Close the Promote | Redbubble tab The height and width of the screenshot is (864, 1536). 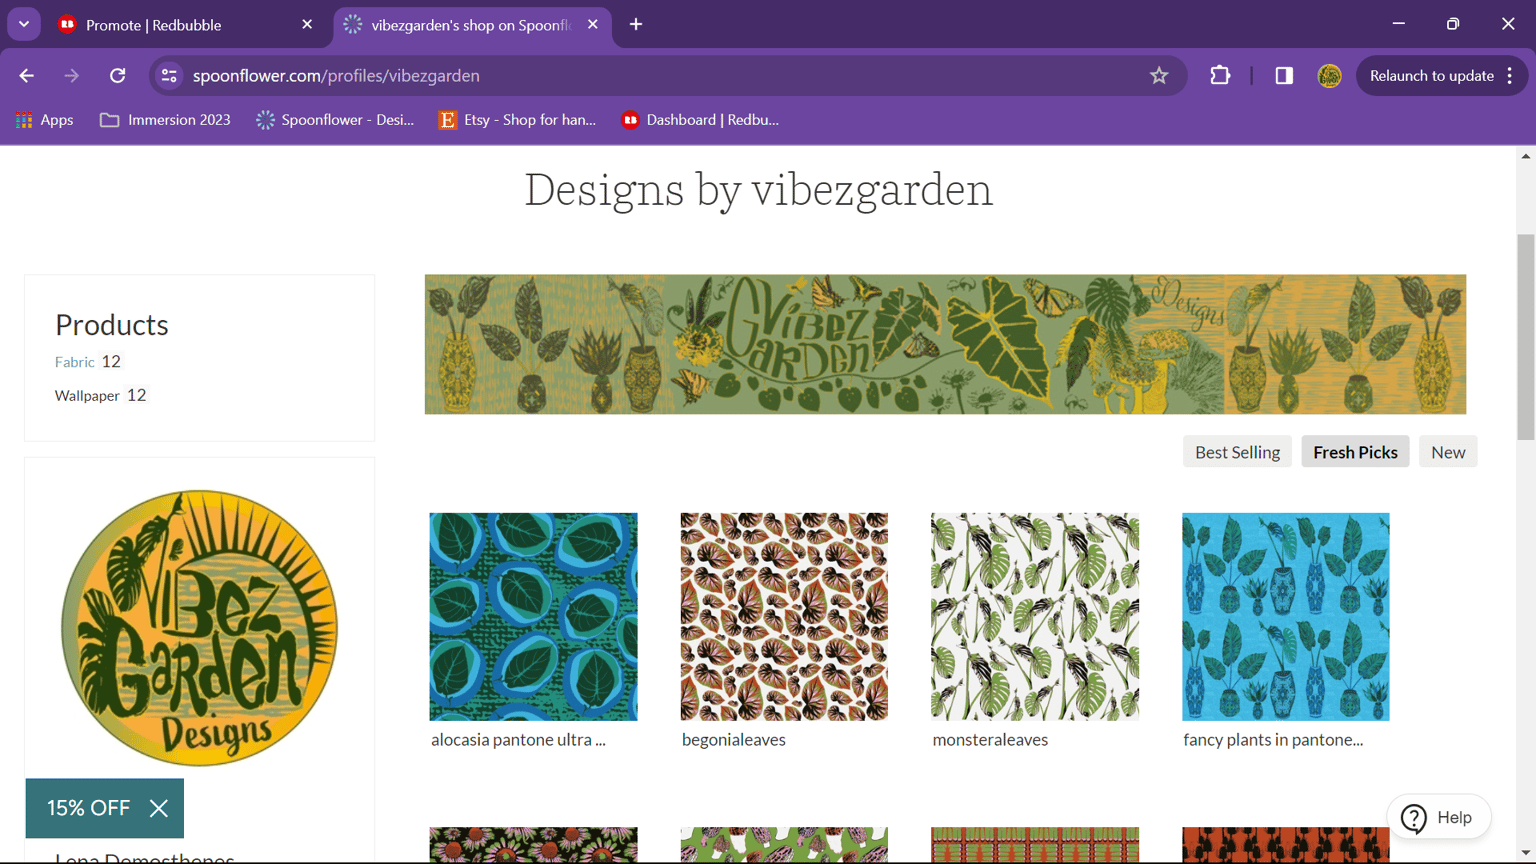point(307,25)
